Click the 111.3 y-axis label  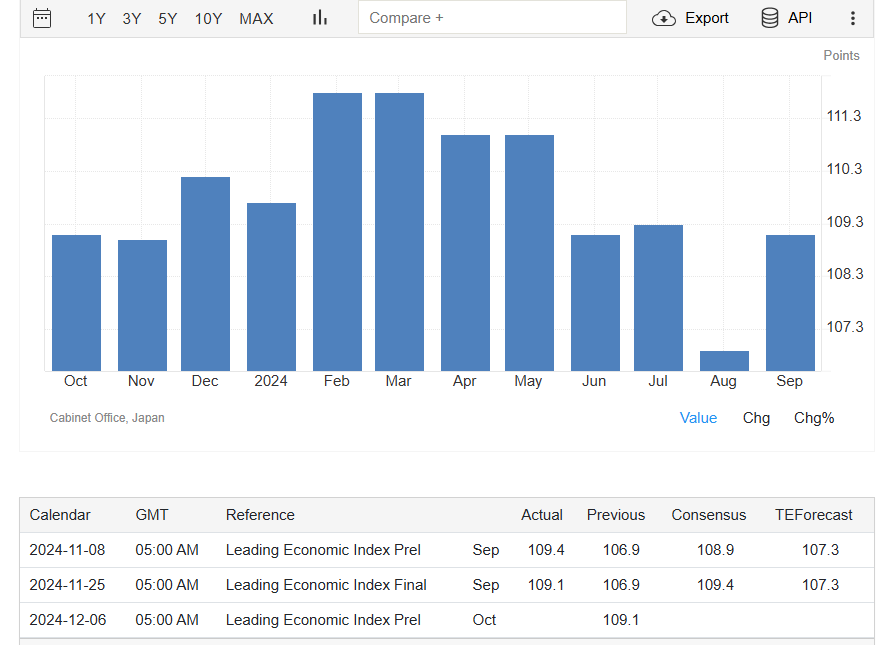coord(844,116)
